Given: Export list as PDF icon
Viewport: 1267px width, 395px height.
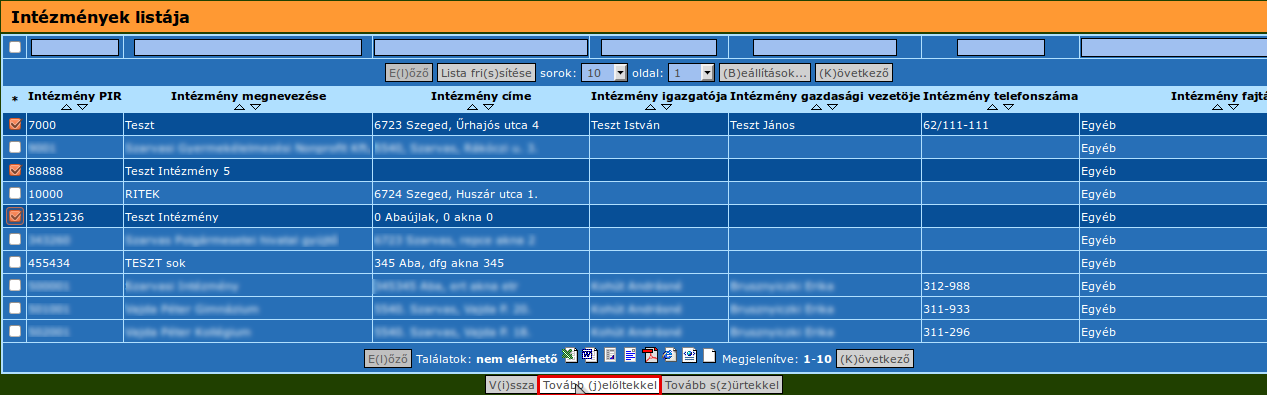Looking at the screenshot, I should [650, 355].
